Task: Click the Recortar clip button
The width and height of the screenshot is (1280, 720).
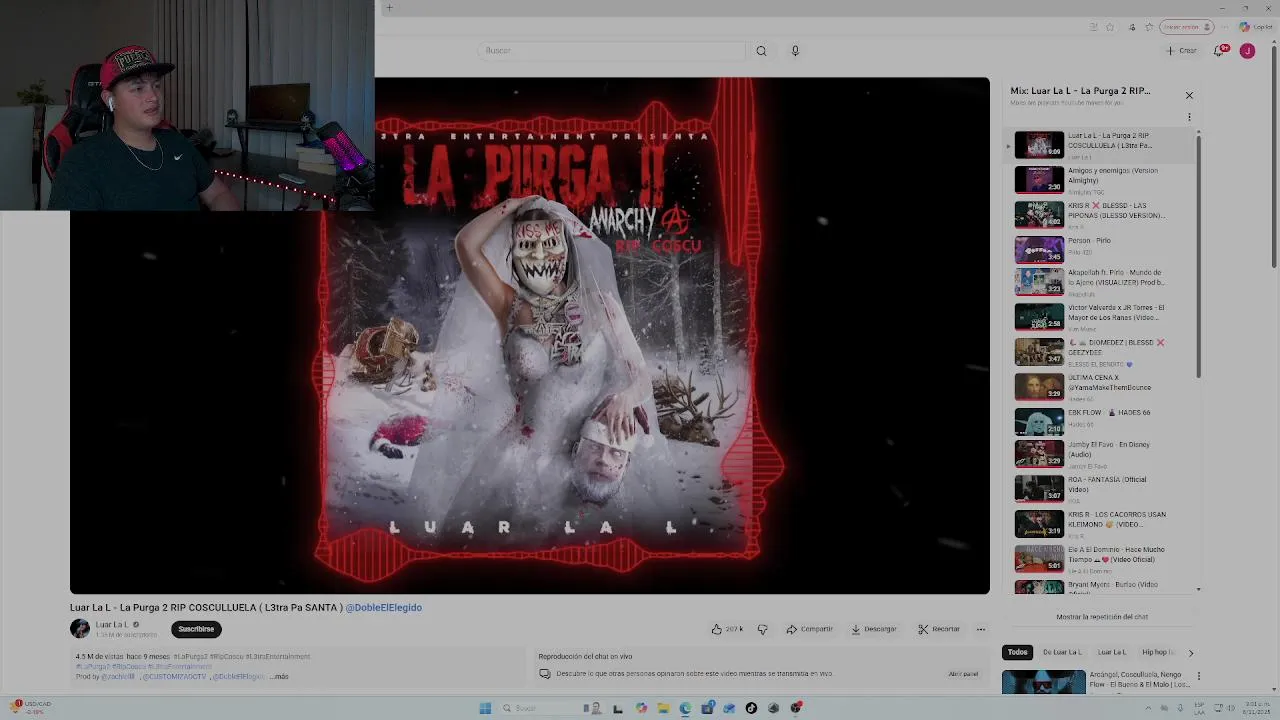Action: [939, 629]
